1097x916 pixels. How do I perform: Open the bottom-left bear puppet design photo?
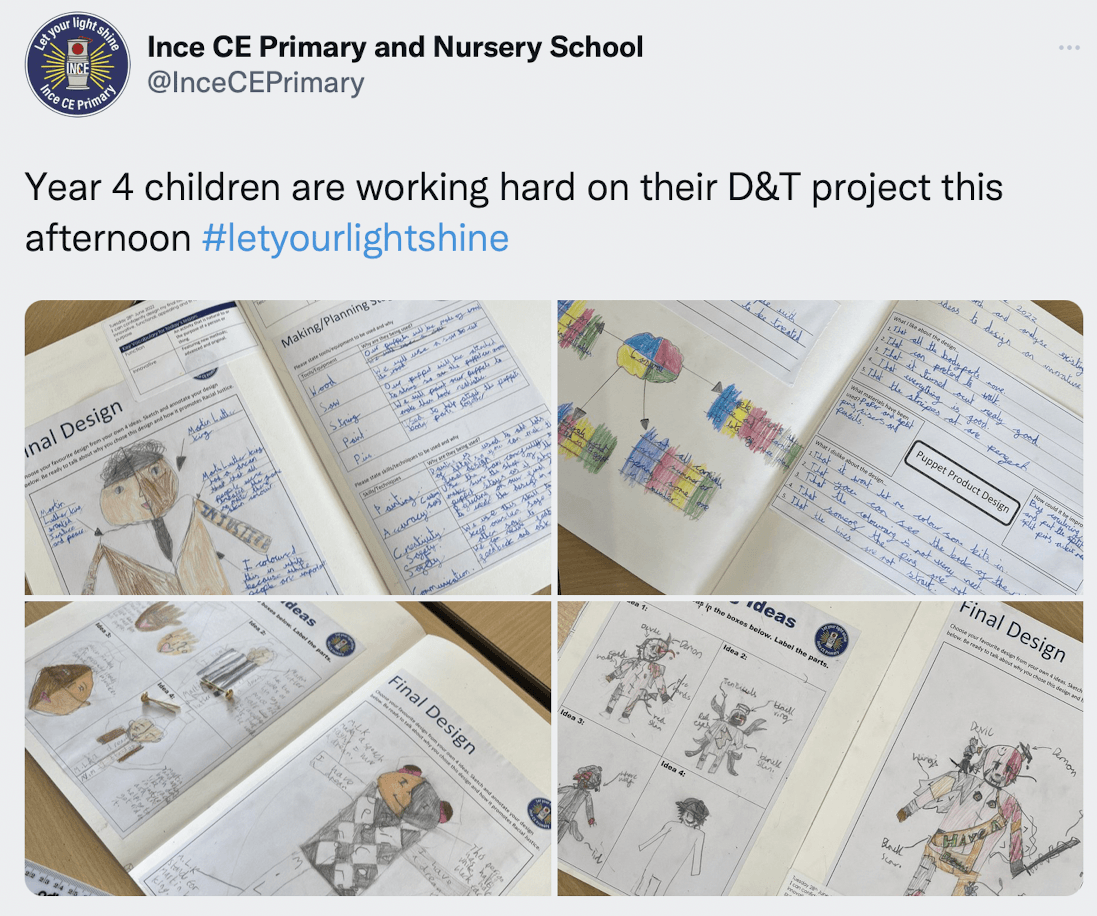tap(288, 748)
